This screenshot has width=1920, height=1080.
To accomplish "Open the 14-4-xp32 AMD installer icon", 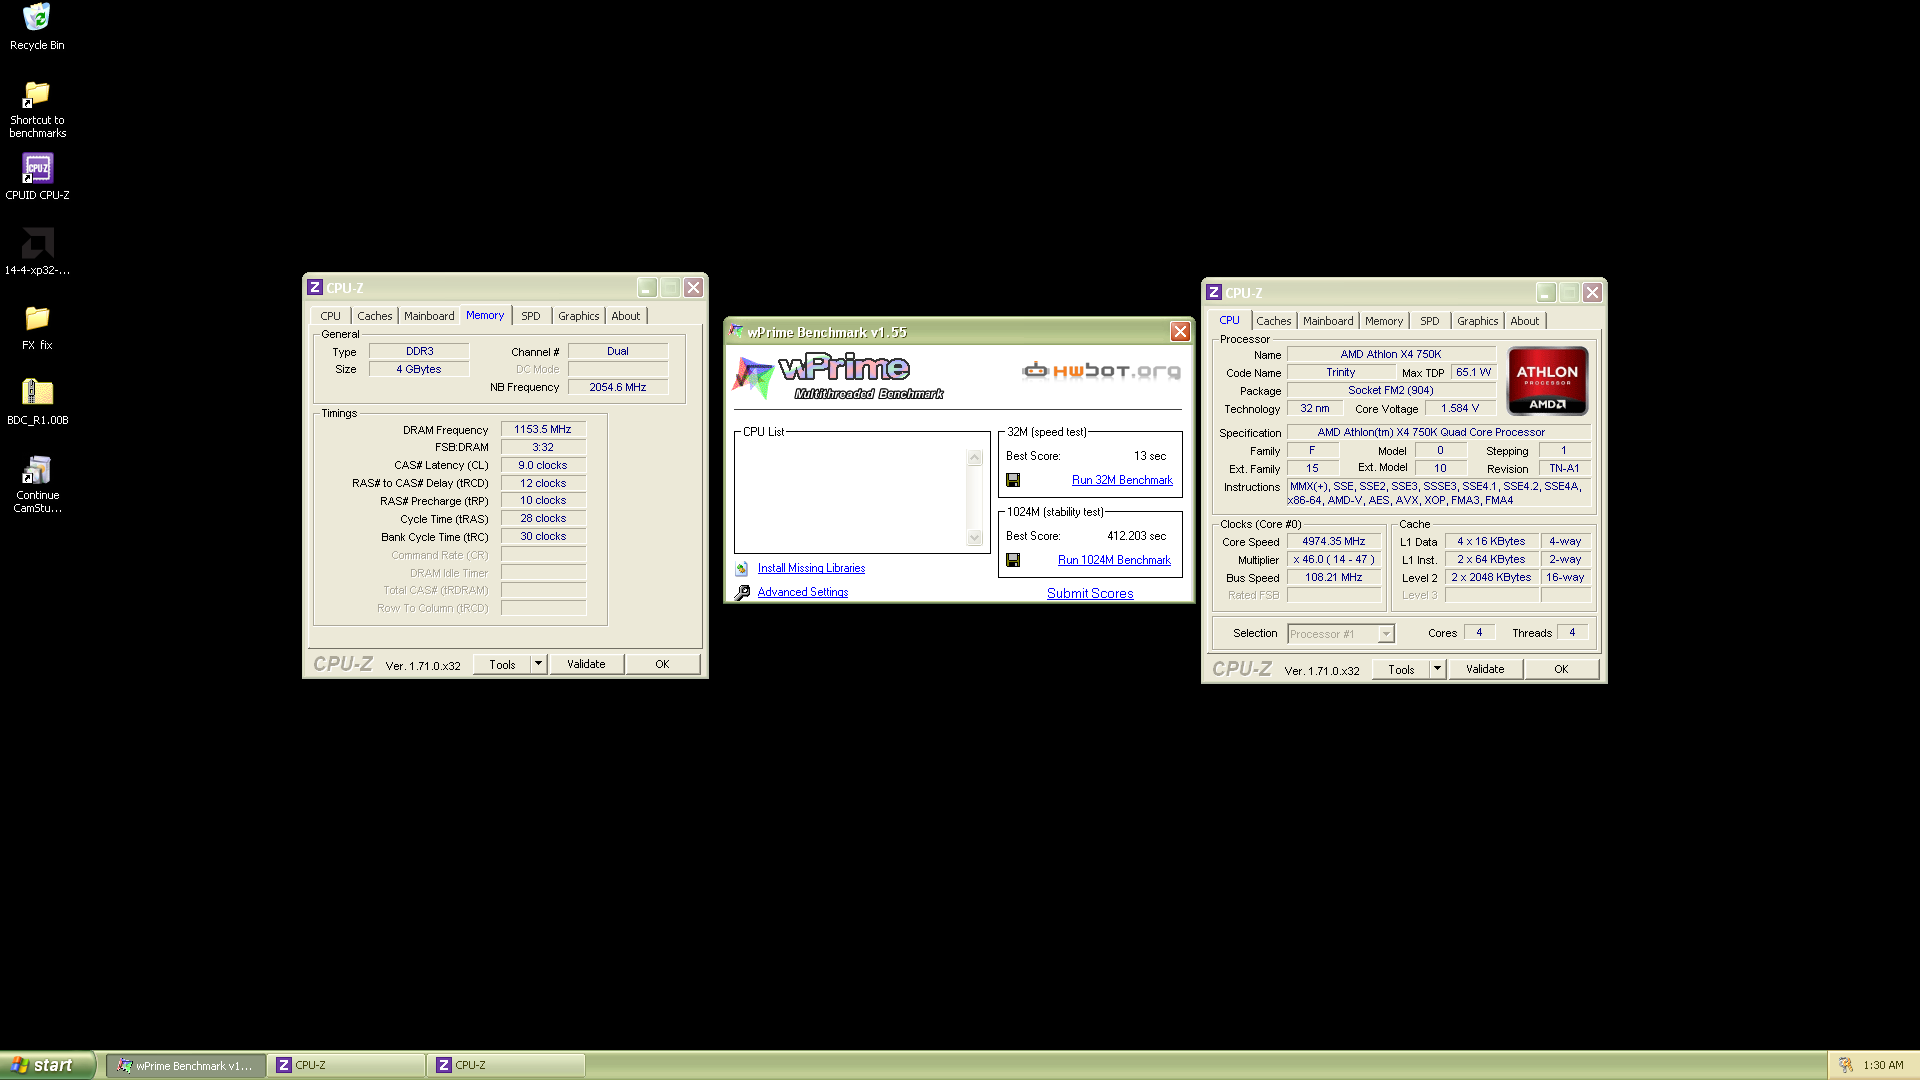I will click(37, 243).
